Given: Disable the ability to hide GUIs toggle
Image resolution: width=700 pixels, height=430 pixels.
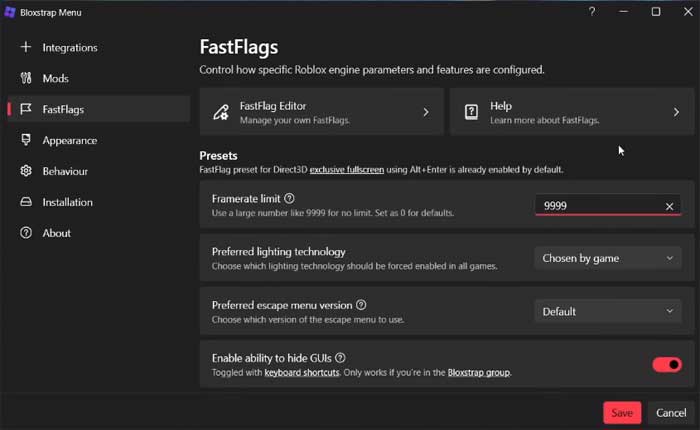Looking at the screenshot, I should (x=666, y=364).
